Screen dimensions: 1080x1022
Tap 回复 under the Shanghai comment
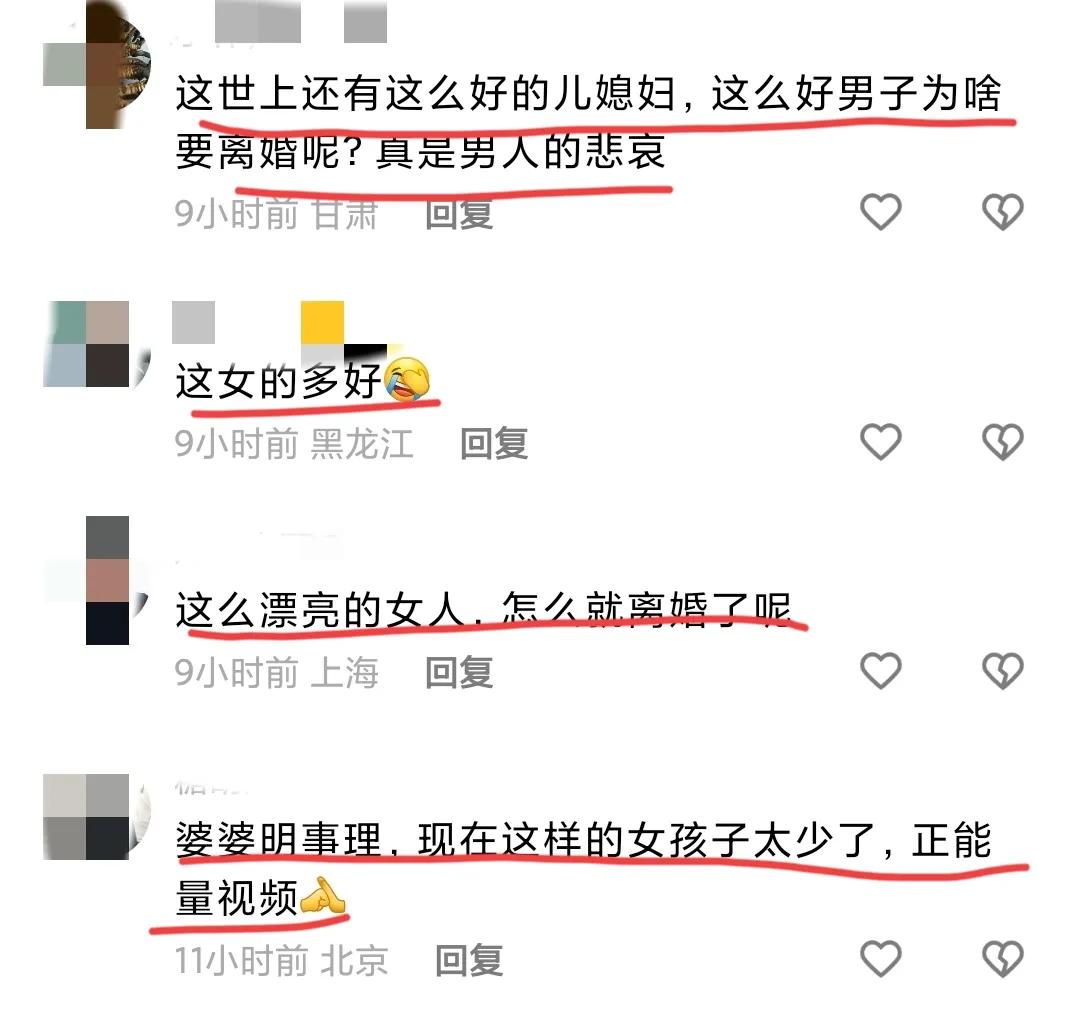pyautogui.click(x=459, y=672)
